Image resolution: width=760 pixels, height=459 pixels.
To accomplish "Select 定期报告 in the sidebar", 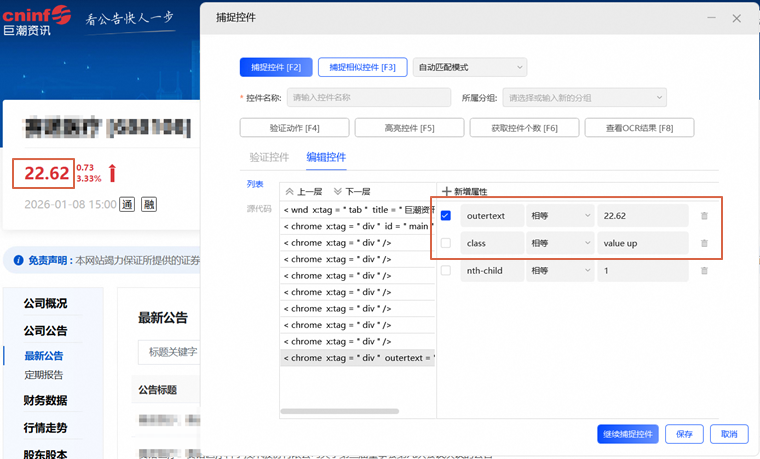I will 44,375.
